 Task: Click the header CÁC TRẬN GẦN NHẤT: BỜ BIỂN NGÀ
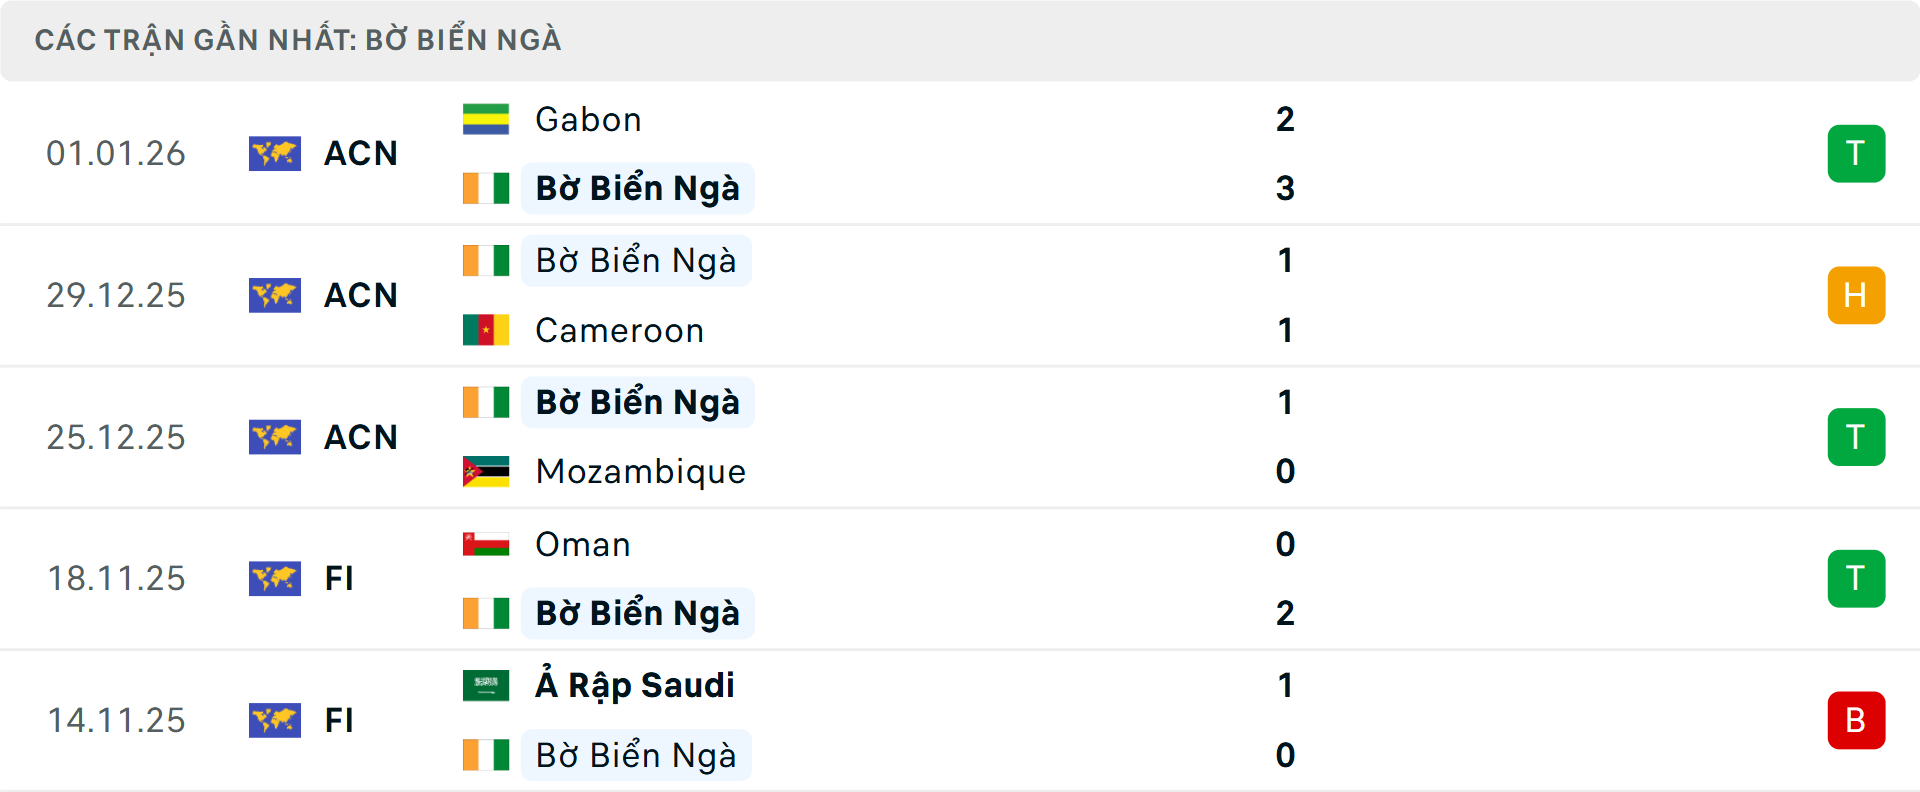[x=300, y=39]
